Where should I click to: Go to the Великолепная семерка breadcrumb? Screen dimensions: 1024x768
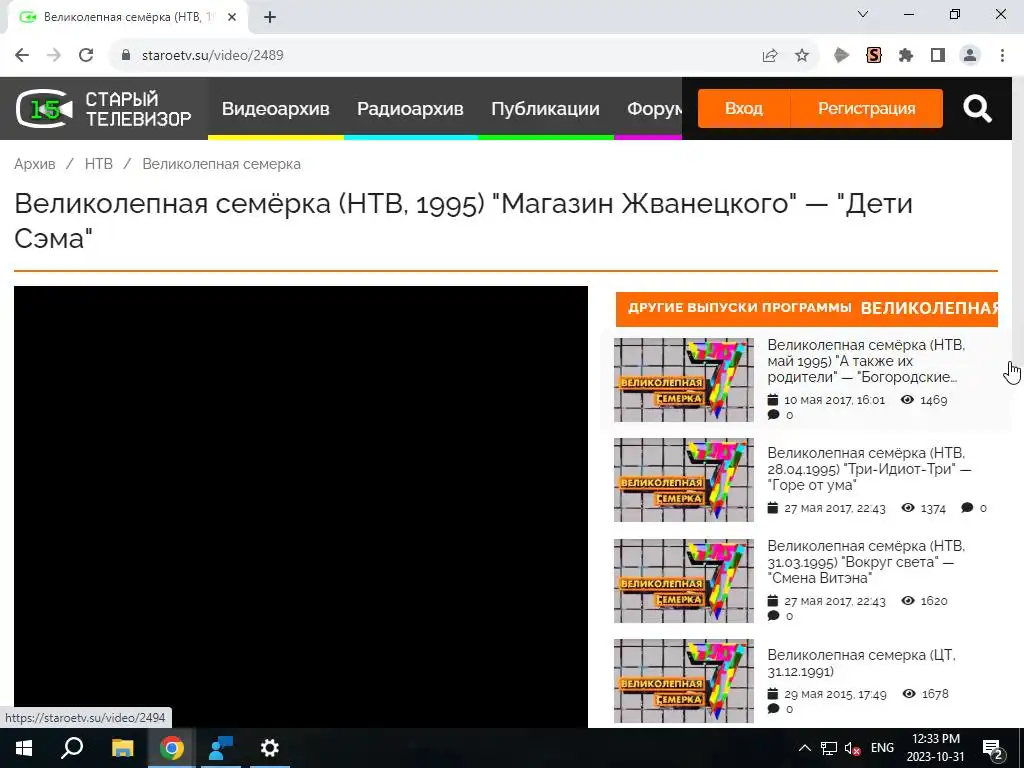(221, 164)
